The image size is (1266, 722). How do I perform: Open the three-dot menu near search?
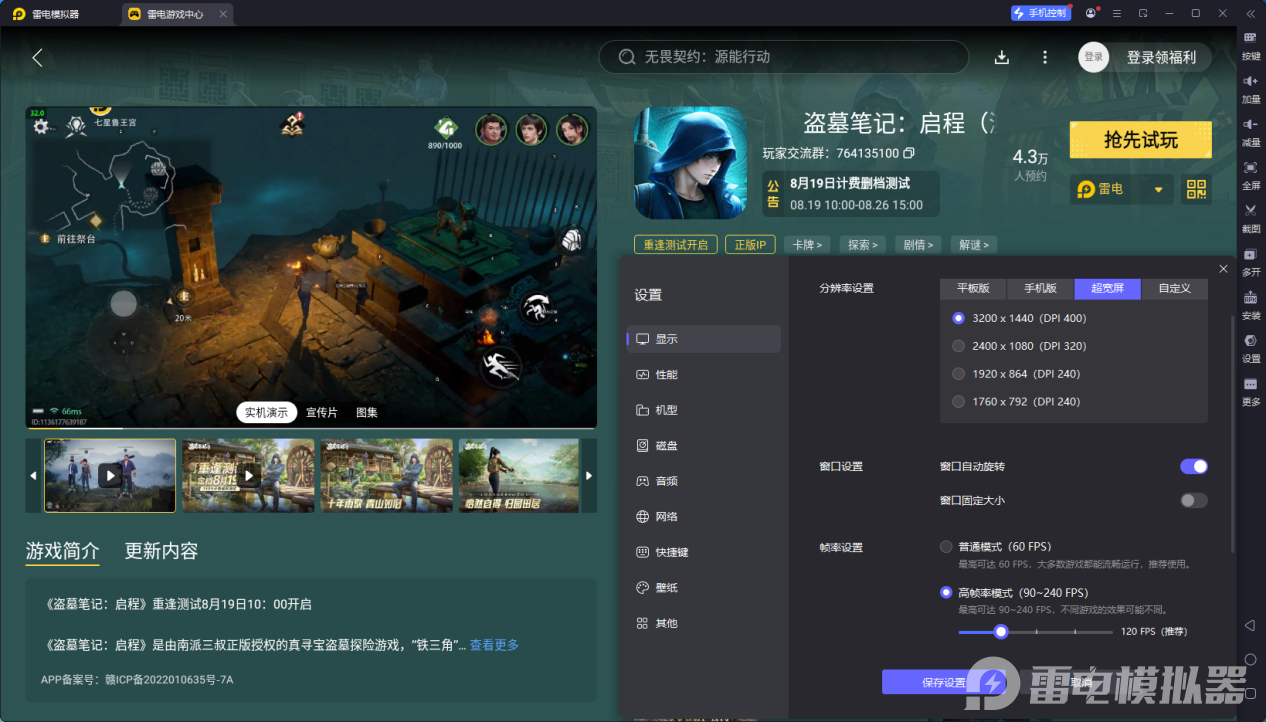(1045, 57)
